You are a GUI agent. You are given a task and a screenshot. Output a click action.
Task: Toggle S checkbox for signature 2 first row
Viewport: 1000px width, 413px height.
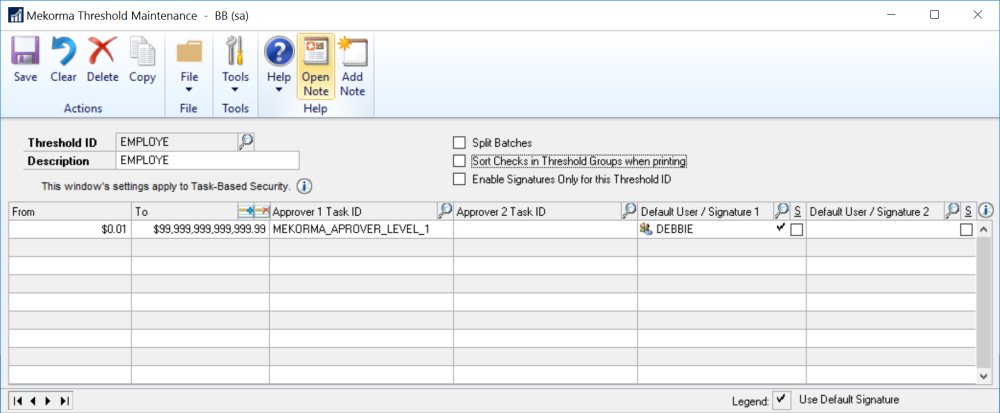[967, 230]
